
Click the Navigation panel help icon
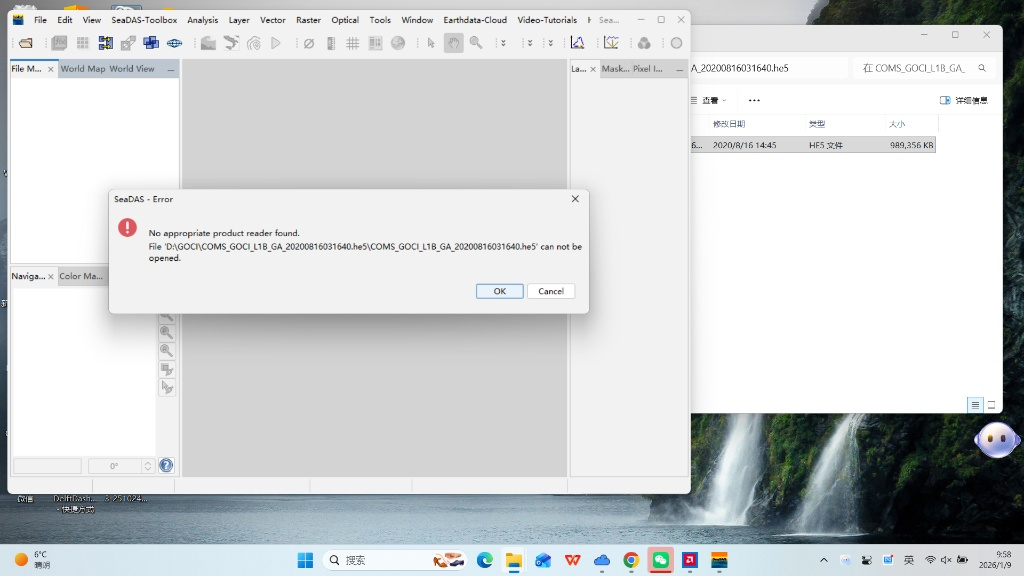point(166,465)
